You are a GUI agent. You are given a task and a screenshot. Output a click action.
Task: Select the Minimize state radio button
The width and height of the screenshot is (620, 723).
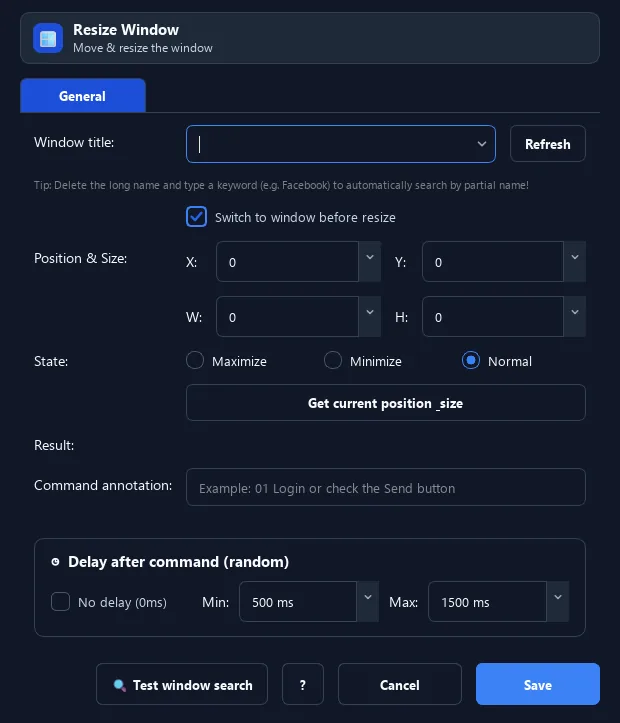tap(333, 361)
